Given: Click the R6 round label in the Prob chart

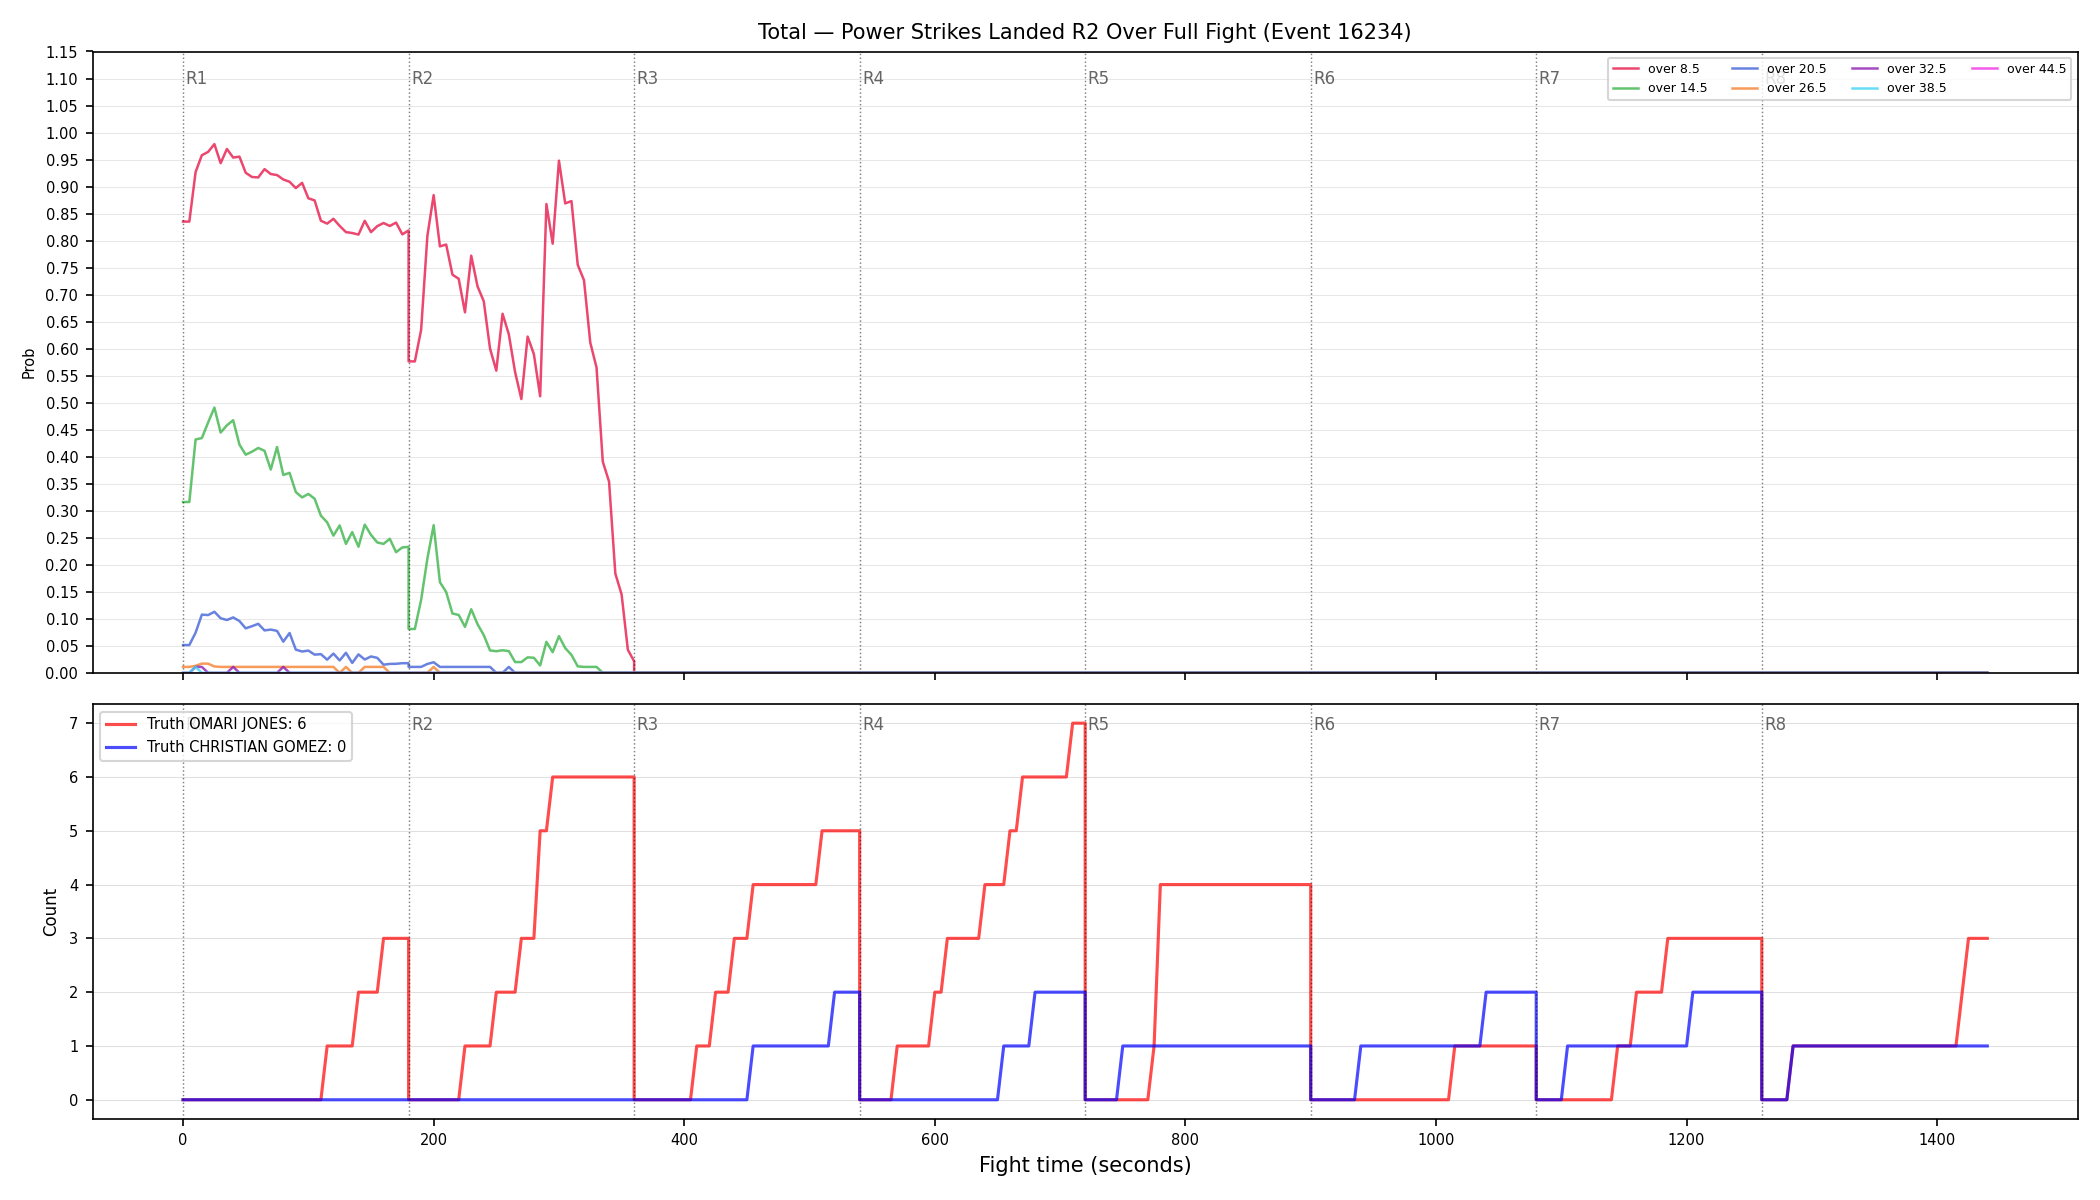Looking at the screenshot, I should [x=1324, y=78].
